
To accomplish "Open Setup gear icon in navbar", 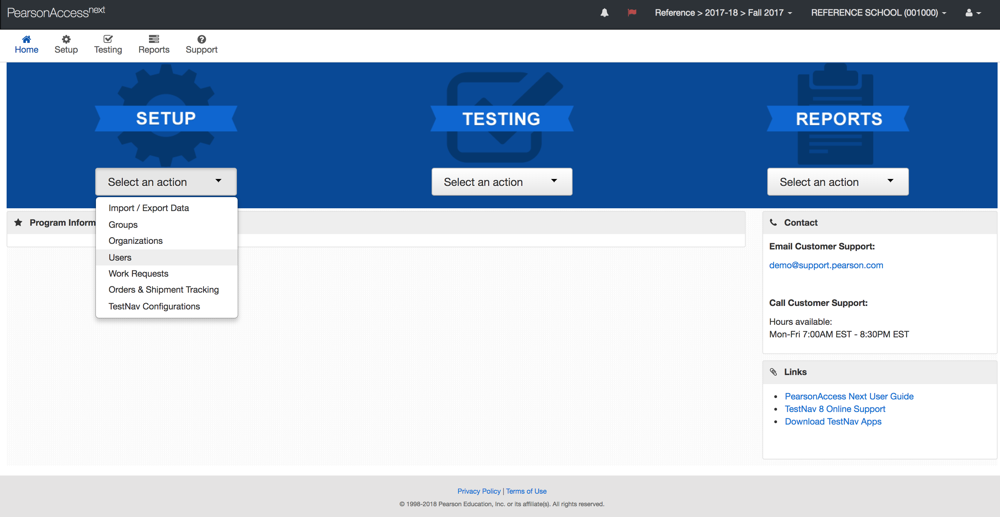I will [66, 40].
